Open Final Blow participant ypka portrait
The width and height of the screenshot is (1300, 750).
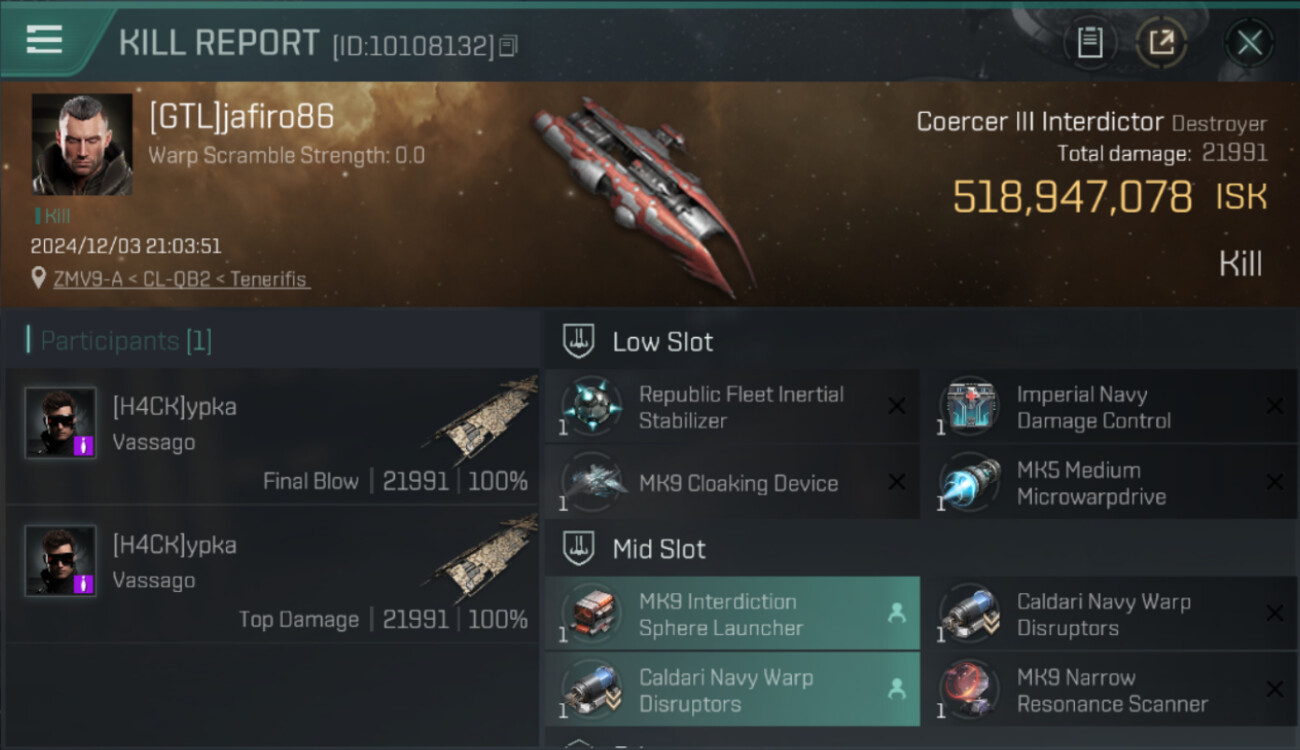(x=61, y=423)
